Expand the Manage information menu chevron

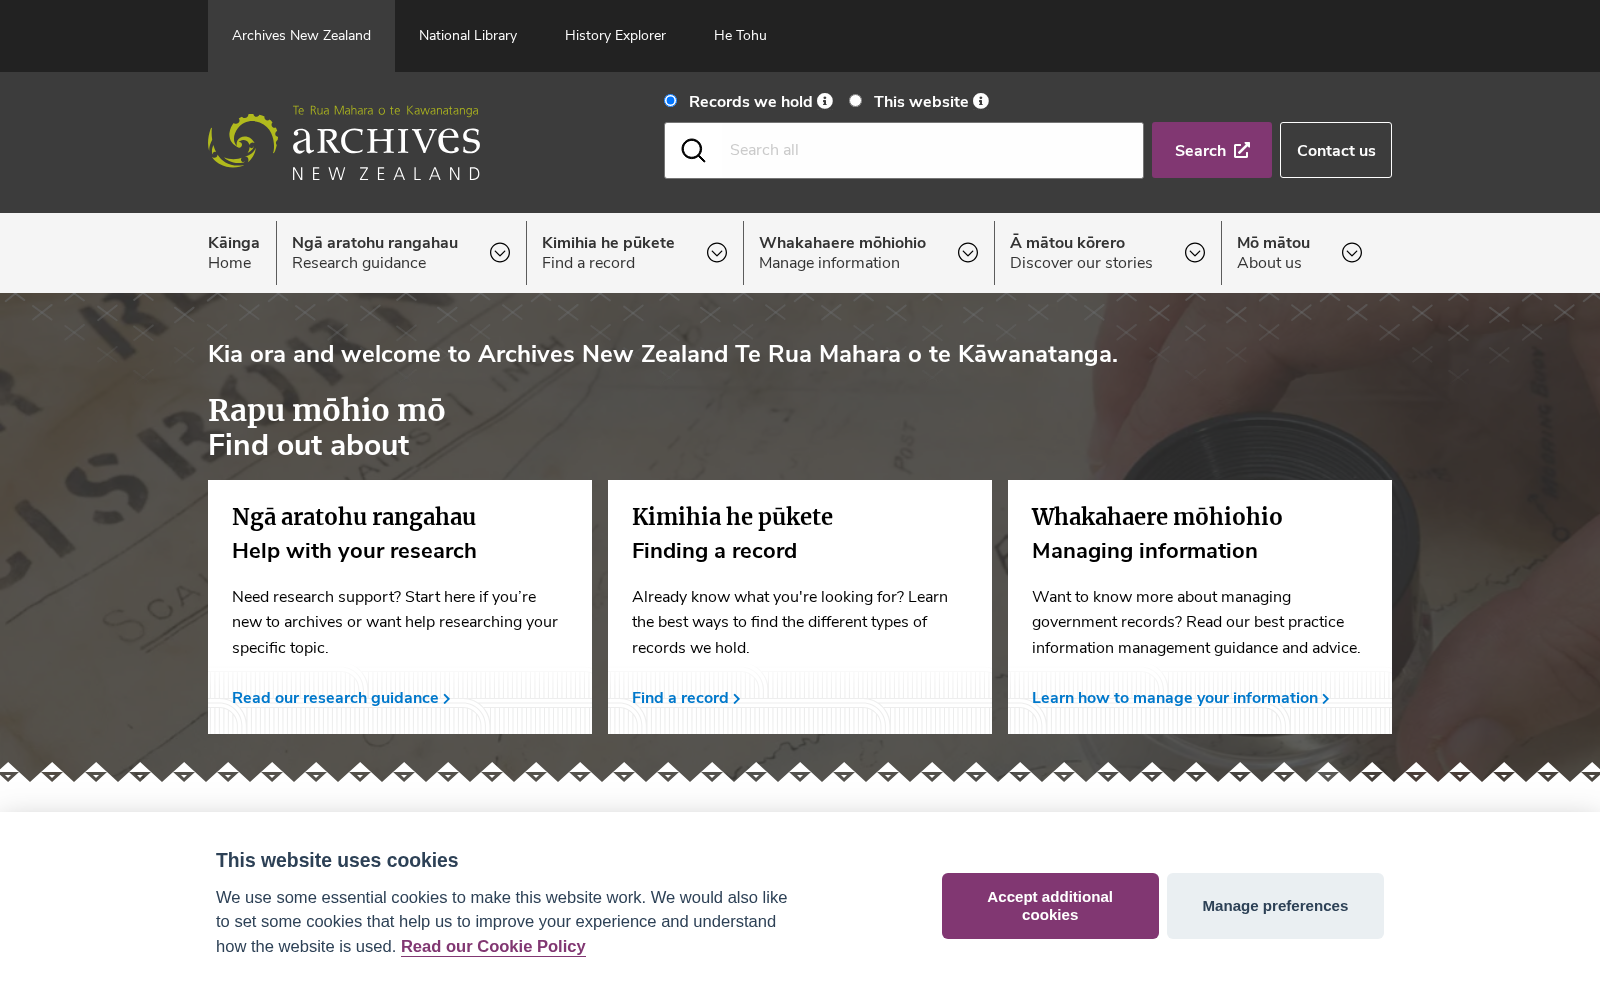tap(968, 253)
